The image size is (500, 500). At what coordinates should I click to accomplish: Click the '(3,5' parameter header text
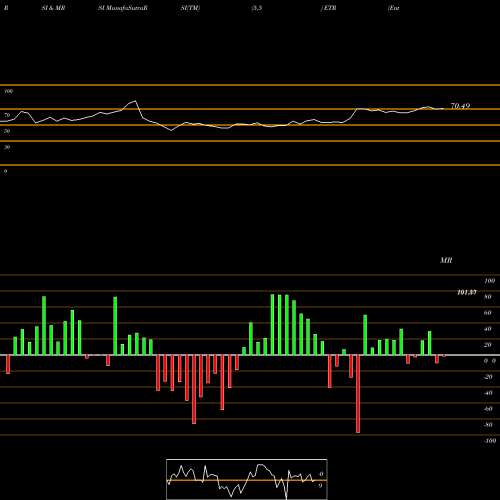(x=257, y=8)
